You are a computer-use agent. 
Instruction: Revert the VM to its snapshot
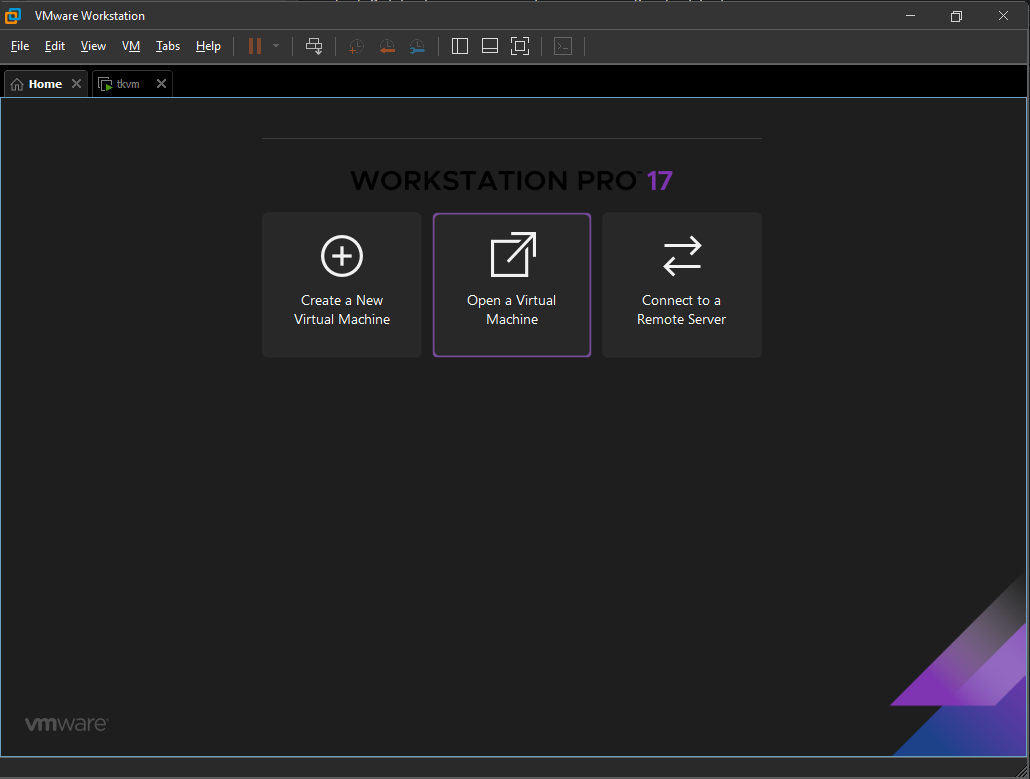click(387, 46)
